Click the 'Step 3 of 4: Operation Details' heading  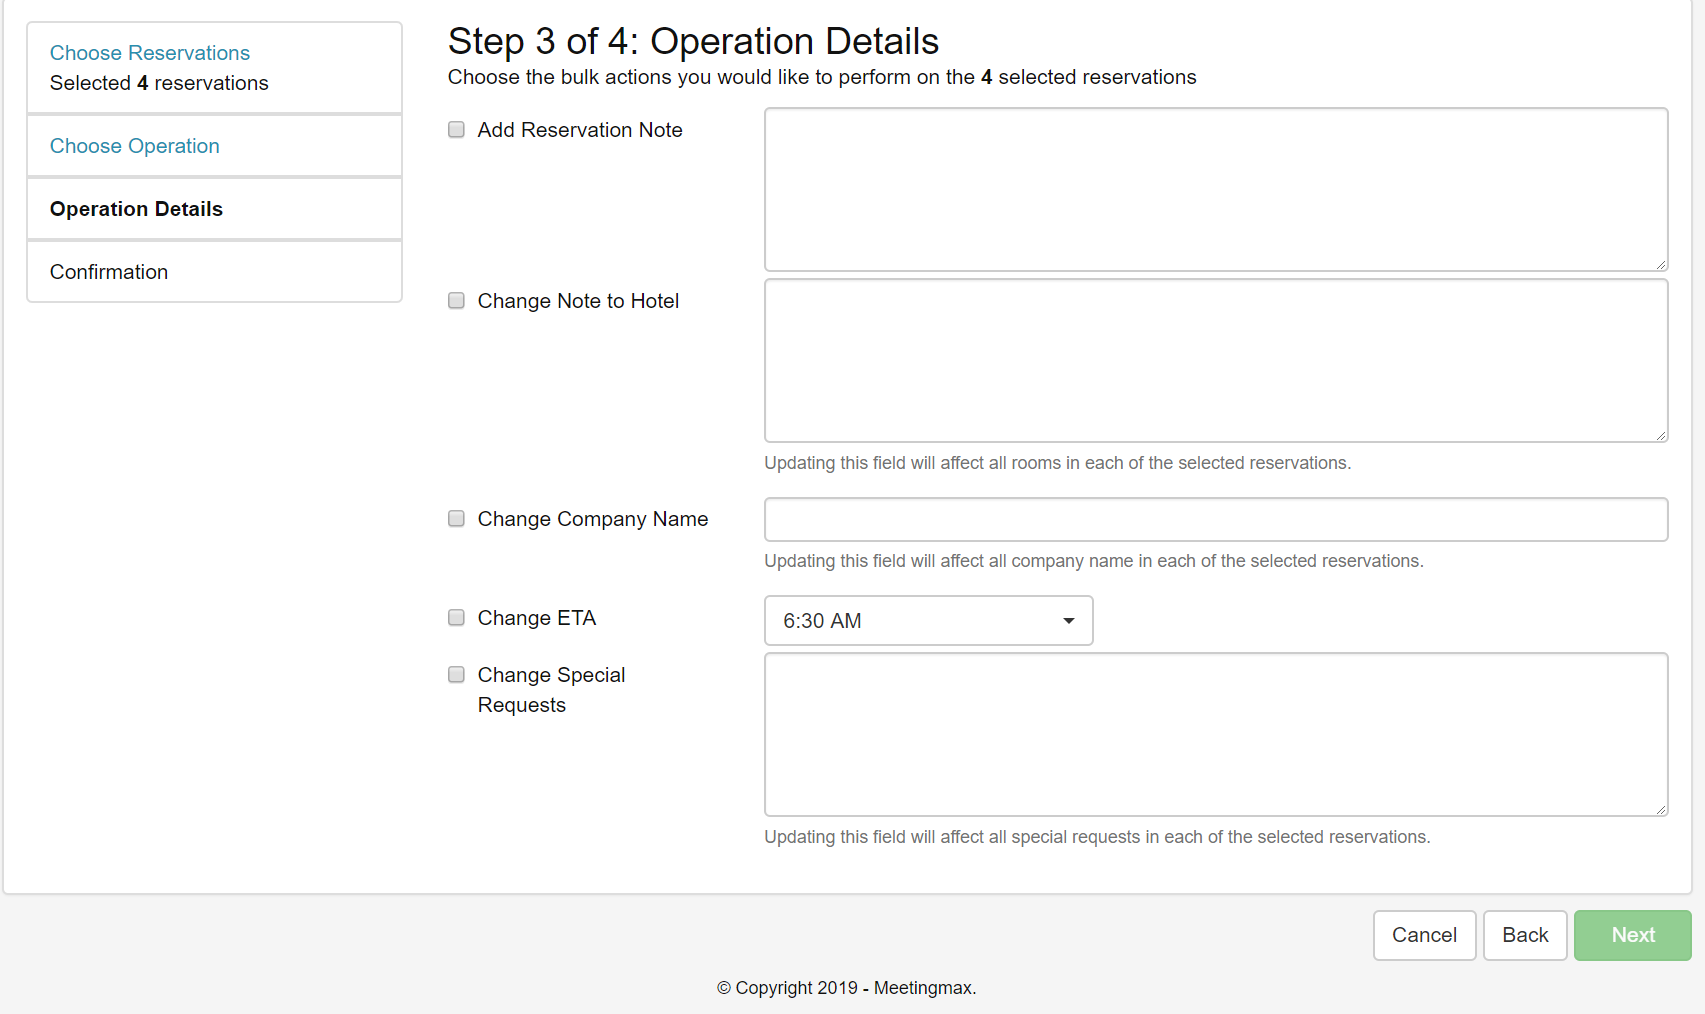(693, 41)
